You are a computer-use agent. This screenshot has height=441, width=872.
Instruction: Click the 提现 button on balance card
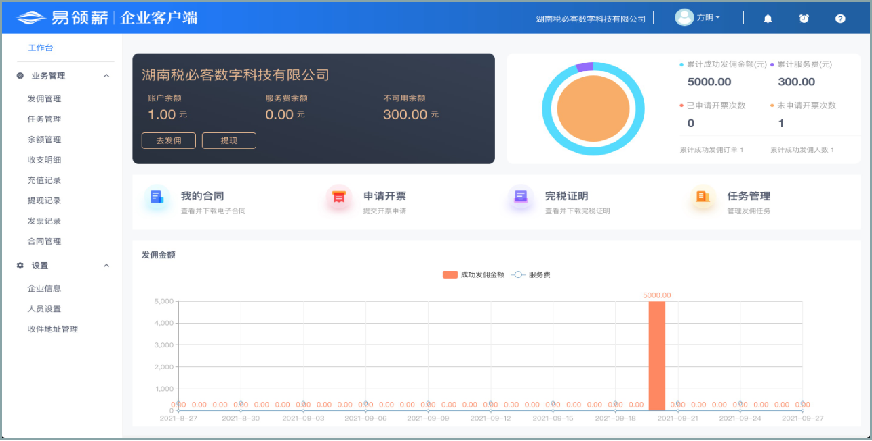pyautogui.click(x=229, y=141)
